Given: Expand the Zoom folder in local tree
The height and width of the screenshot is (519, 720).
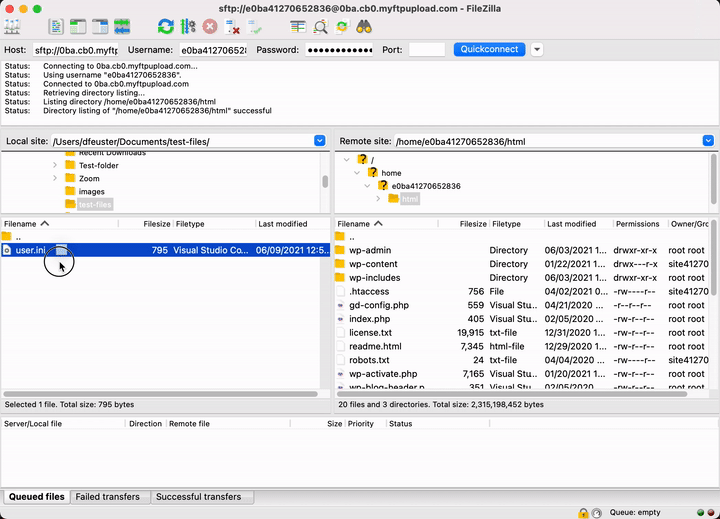Looking at the screenshot, I should [x=55, y=178].
